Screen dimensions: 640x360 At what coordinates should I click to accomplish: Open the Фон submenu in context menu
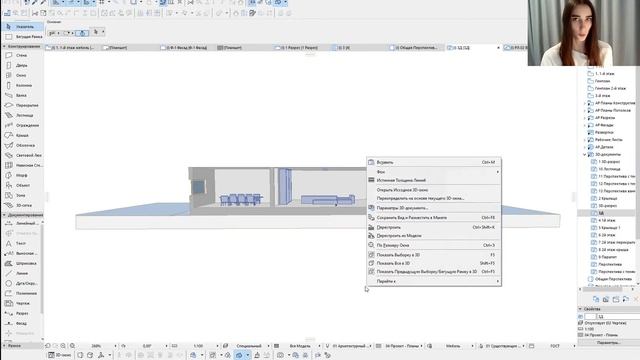[434, 172]
